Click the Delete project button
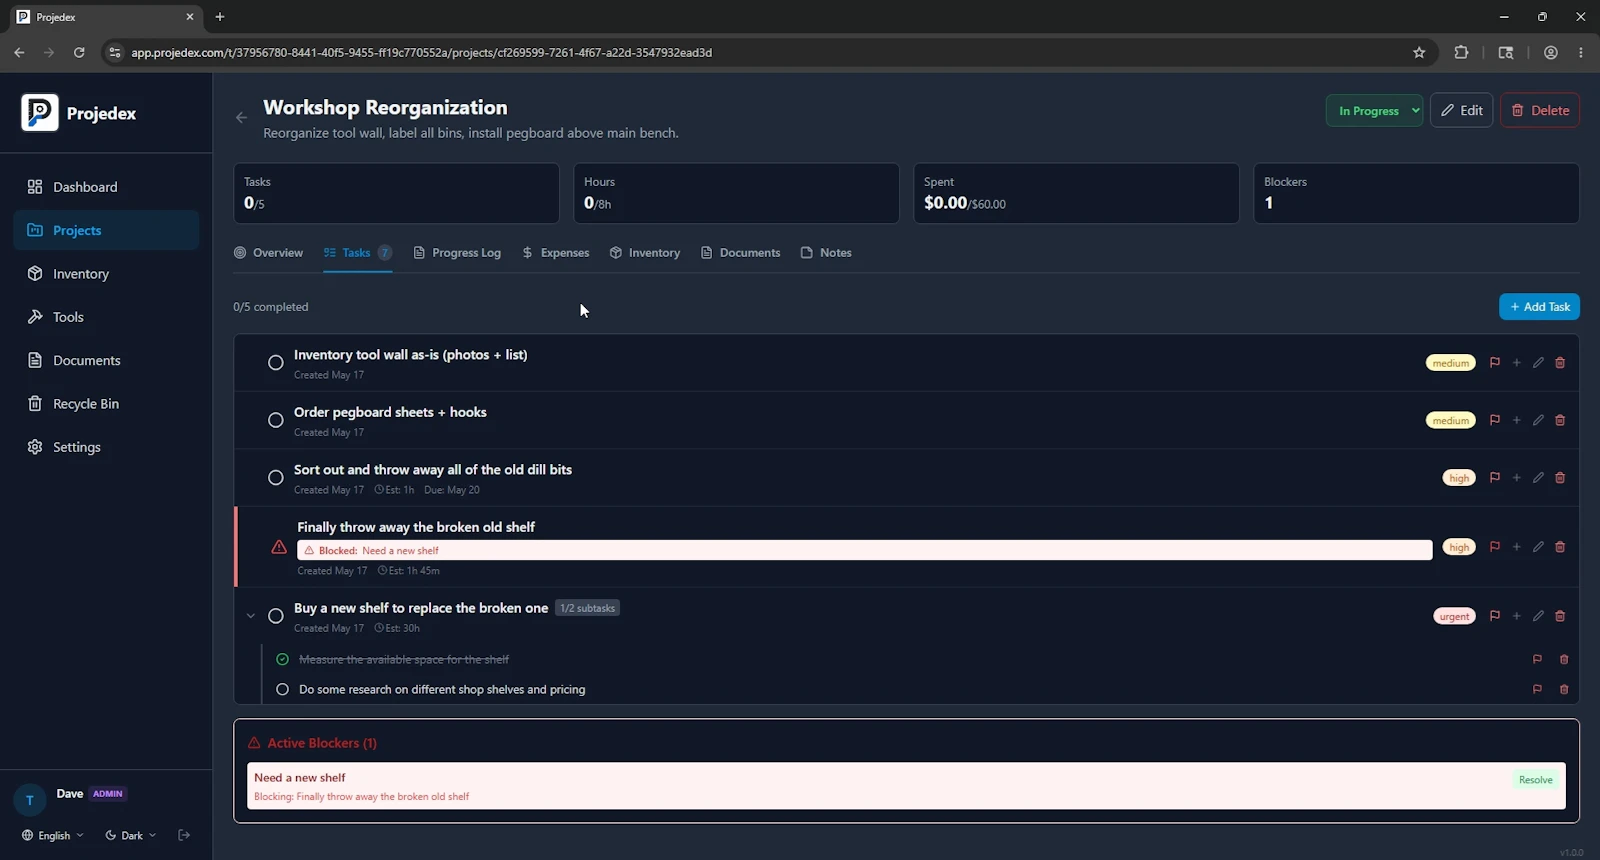The height and width of the screenshot is (860, 1600). click(x=1540, y=111)
